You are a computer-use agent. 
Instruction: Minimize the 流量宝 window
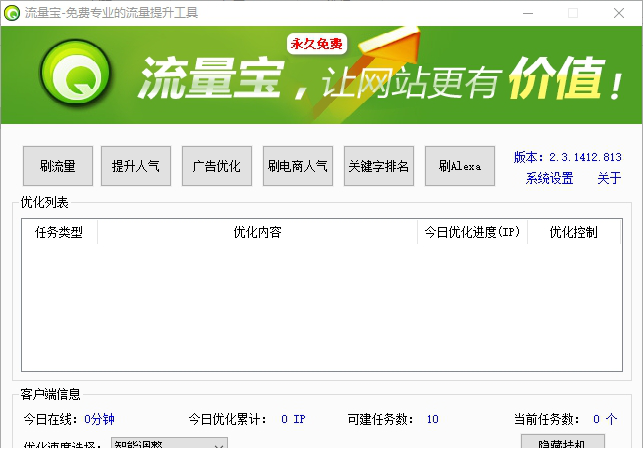click(x=528, y=13)
